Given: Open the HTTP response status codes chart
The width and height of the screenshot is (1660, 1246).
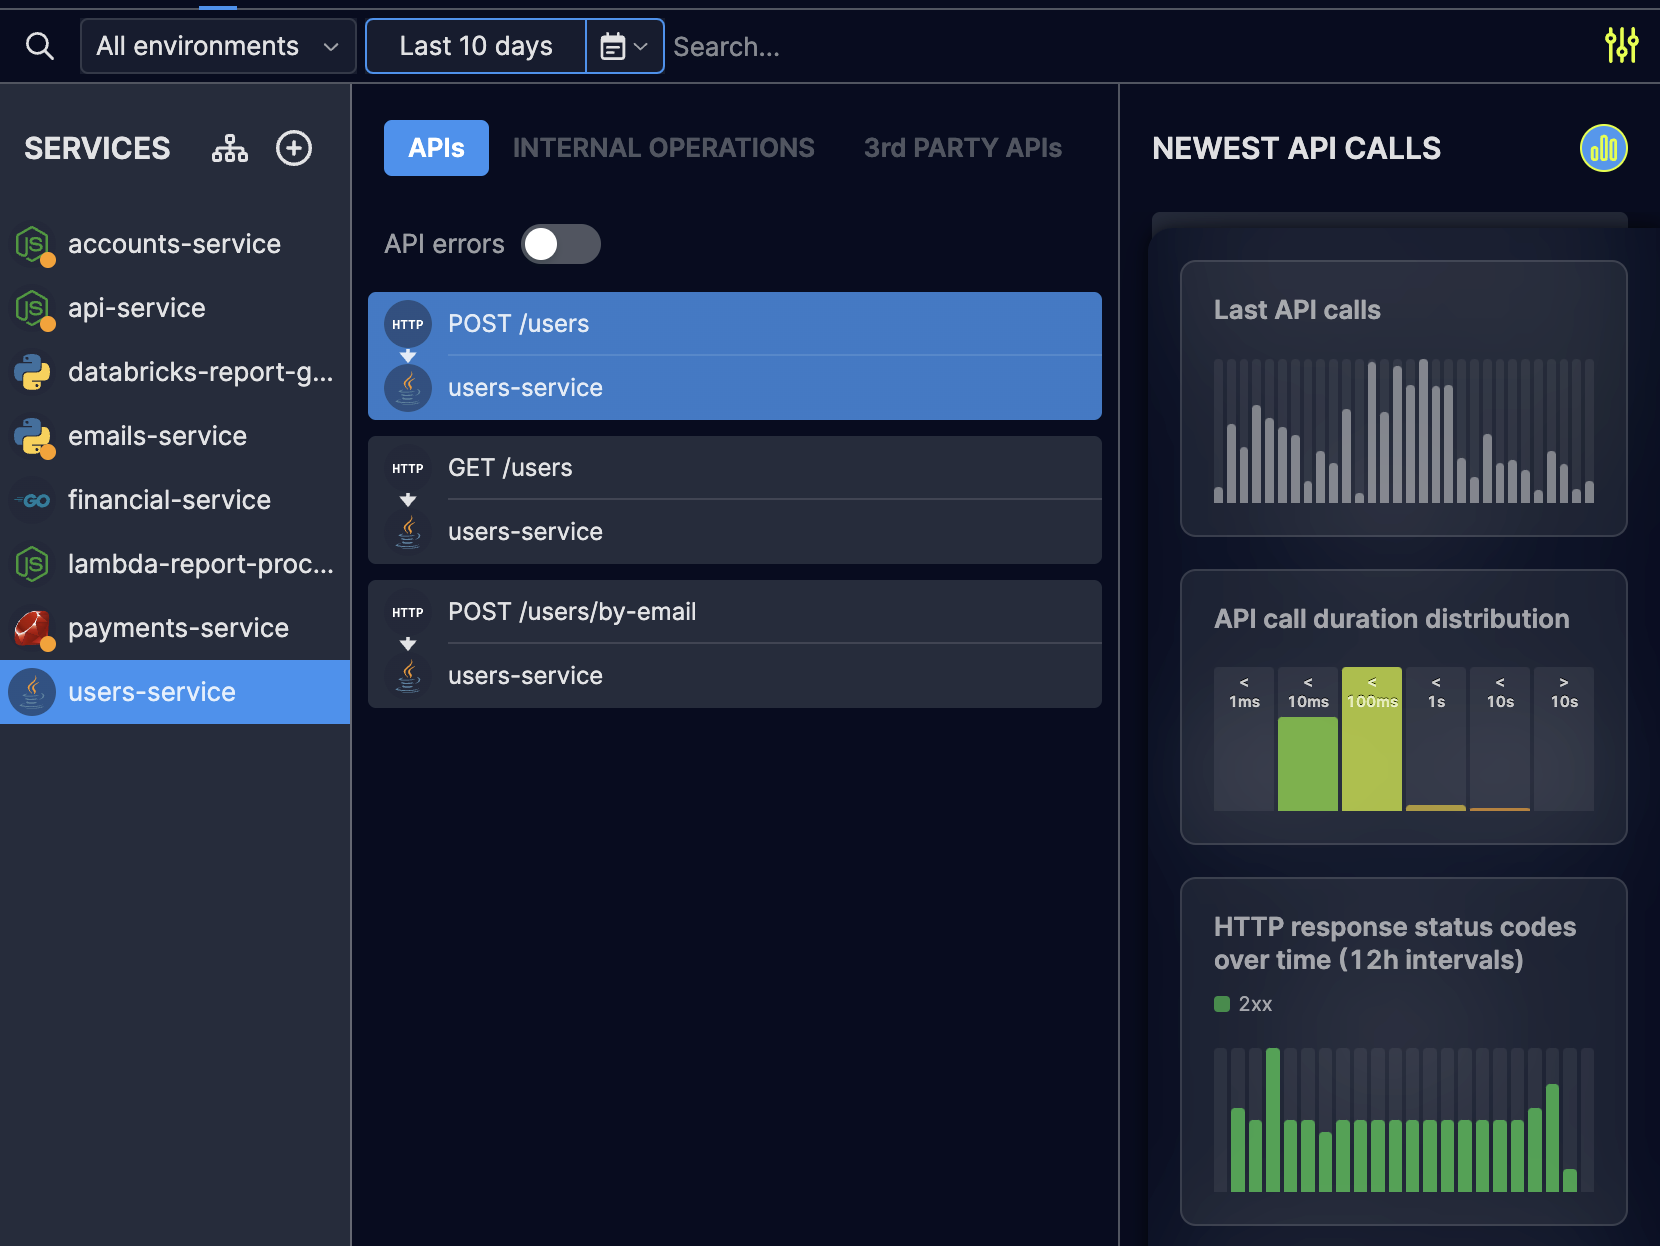Looking at the screenshot, I should point(1403,1120).
